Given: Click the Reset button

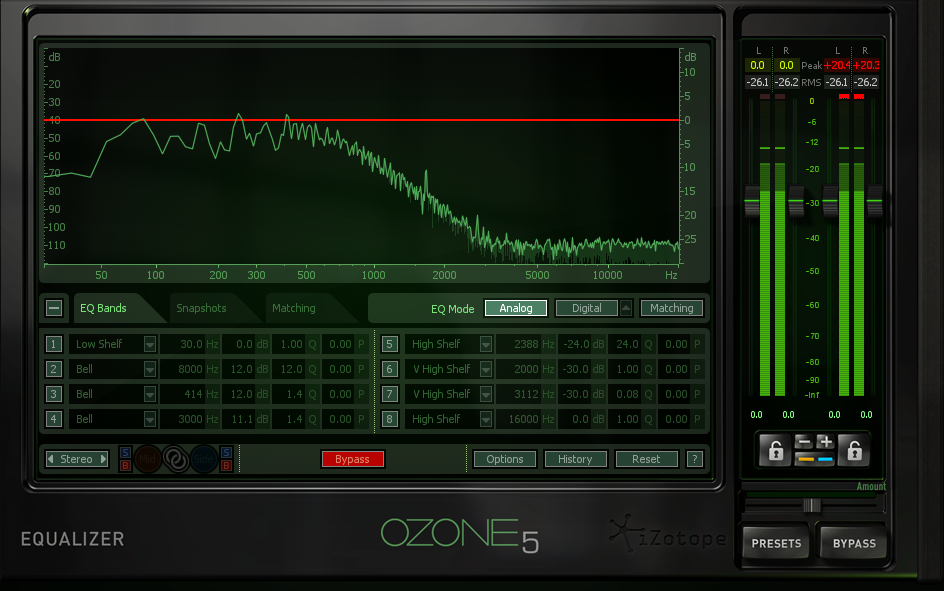Looking at the screenshot, I should pyautogui.click(x=646, y=459).
